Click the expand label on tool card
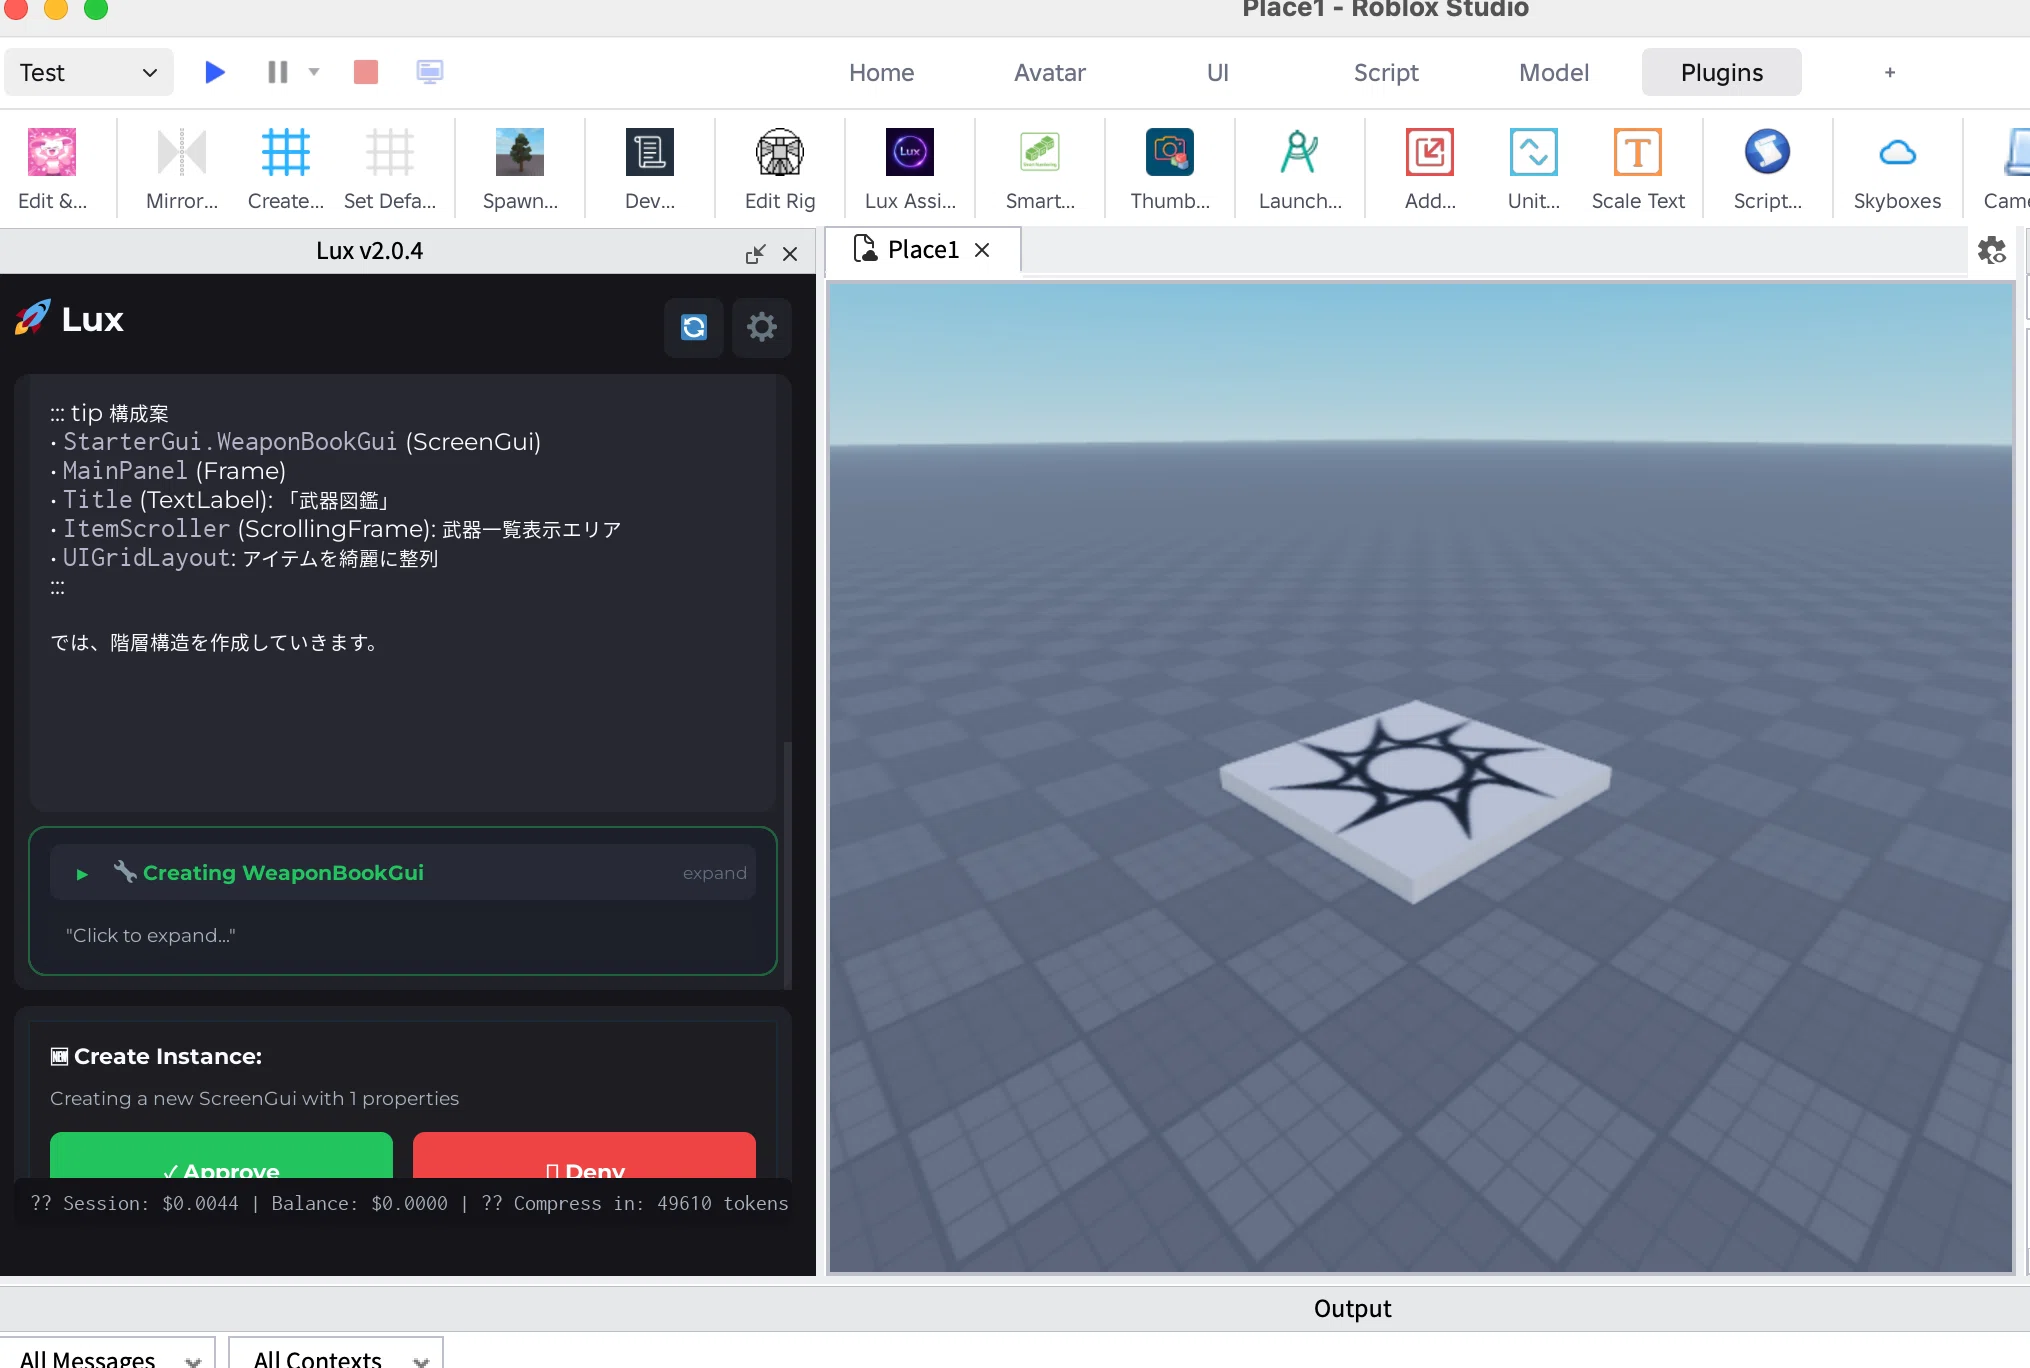 click(x=714, y=873)
